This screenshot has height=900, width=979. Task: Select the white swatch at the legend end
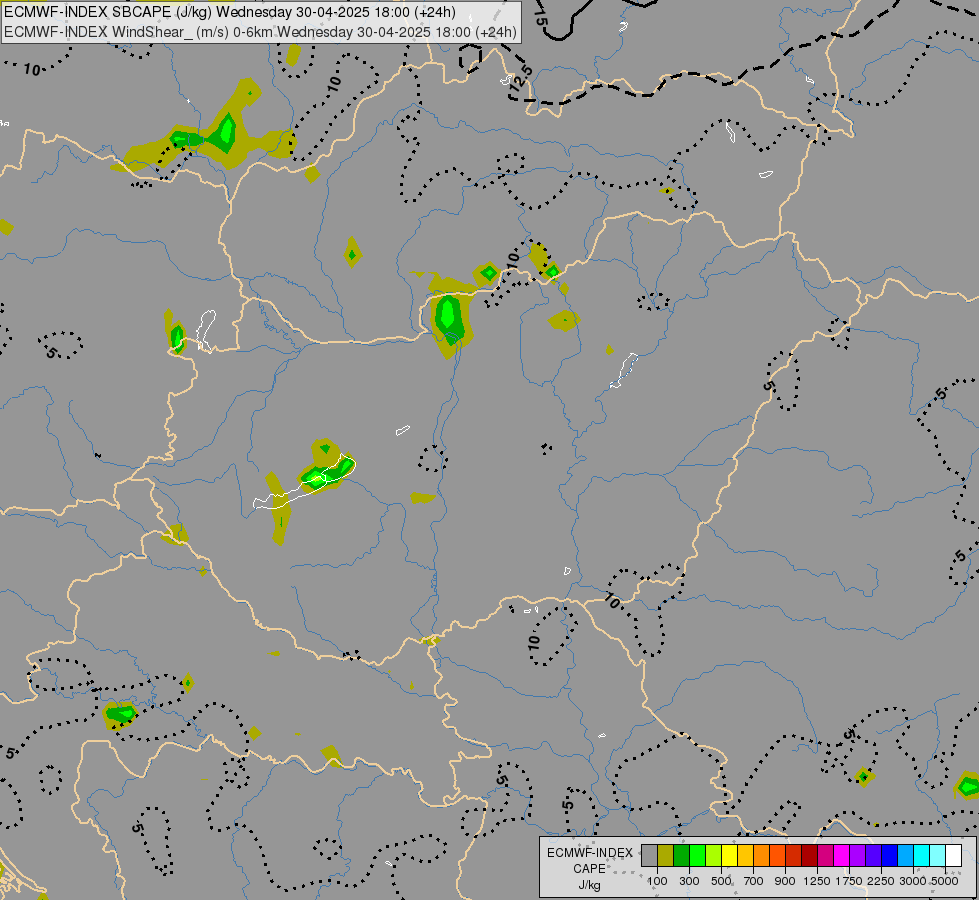tap(953, 856)
